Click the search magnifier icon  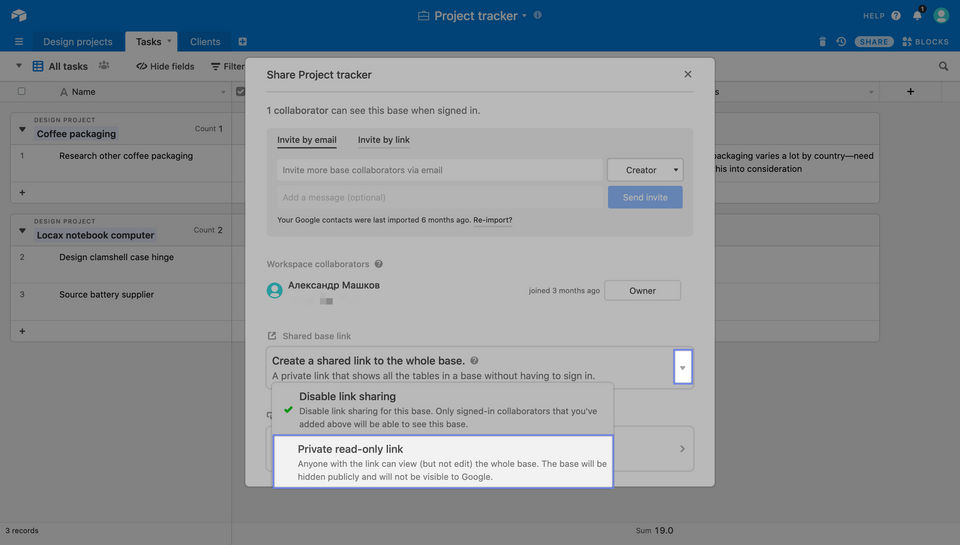coord(943,66)
